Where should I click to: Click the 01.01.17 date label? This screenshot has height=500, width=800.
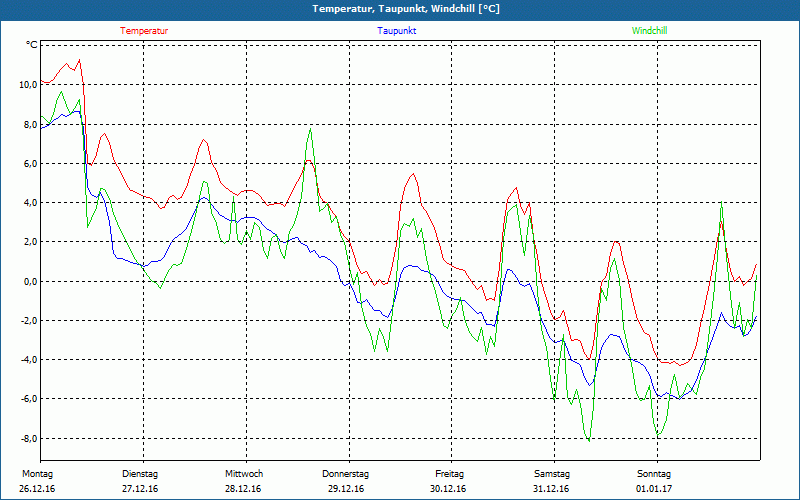coord(654,489)
